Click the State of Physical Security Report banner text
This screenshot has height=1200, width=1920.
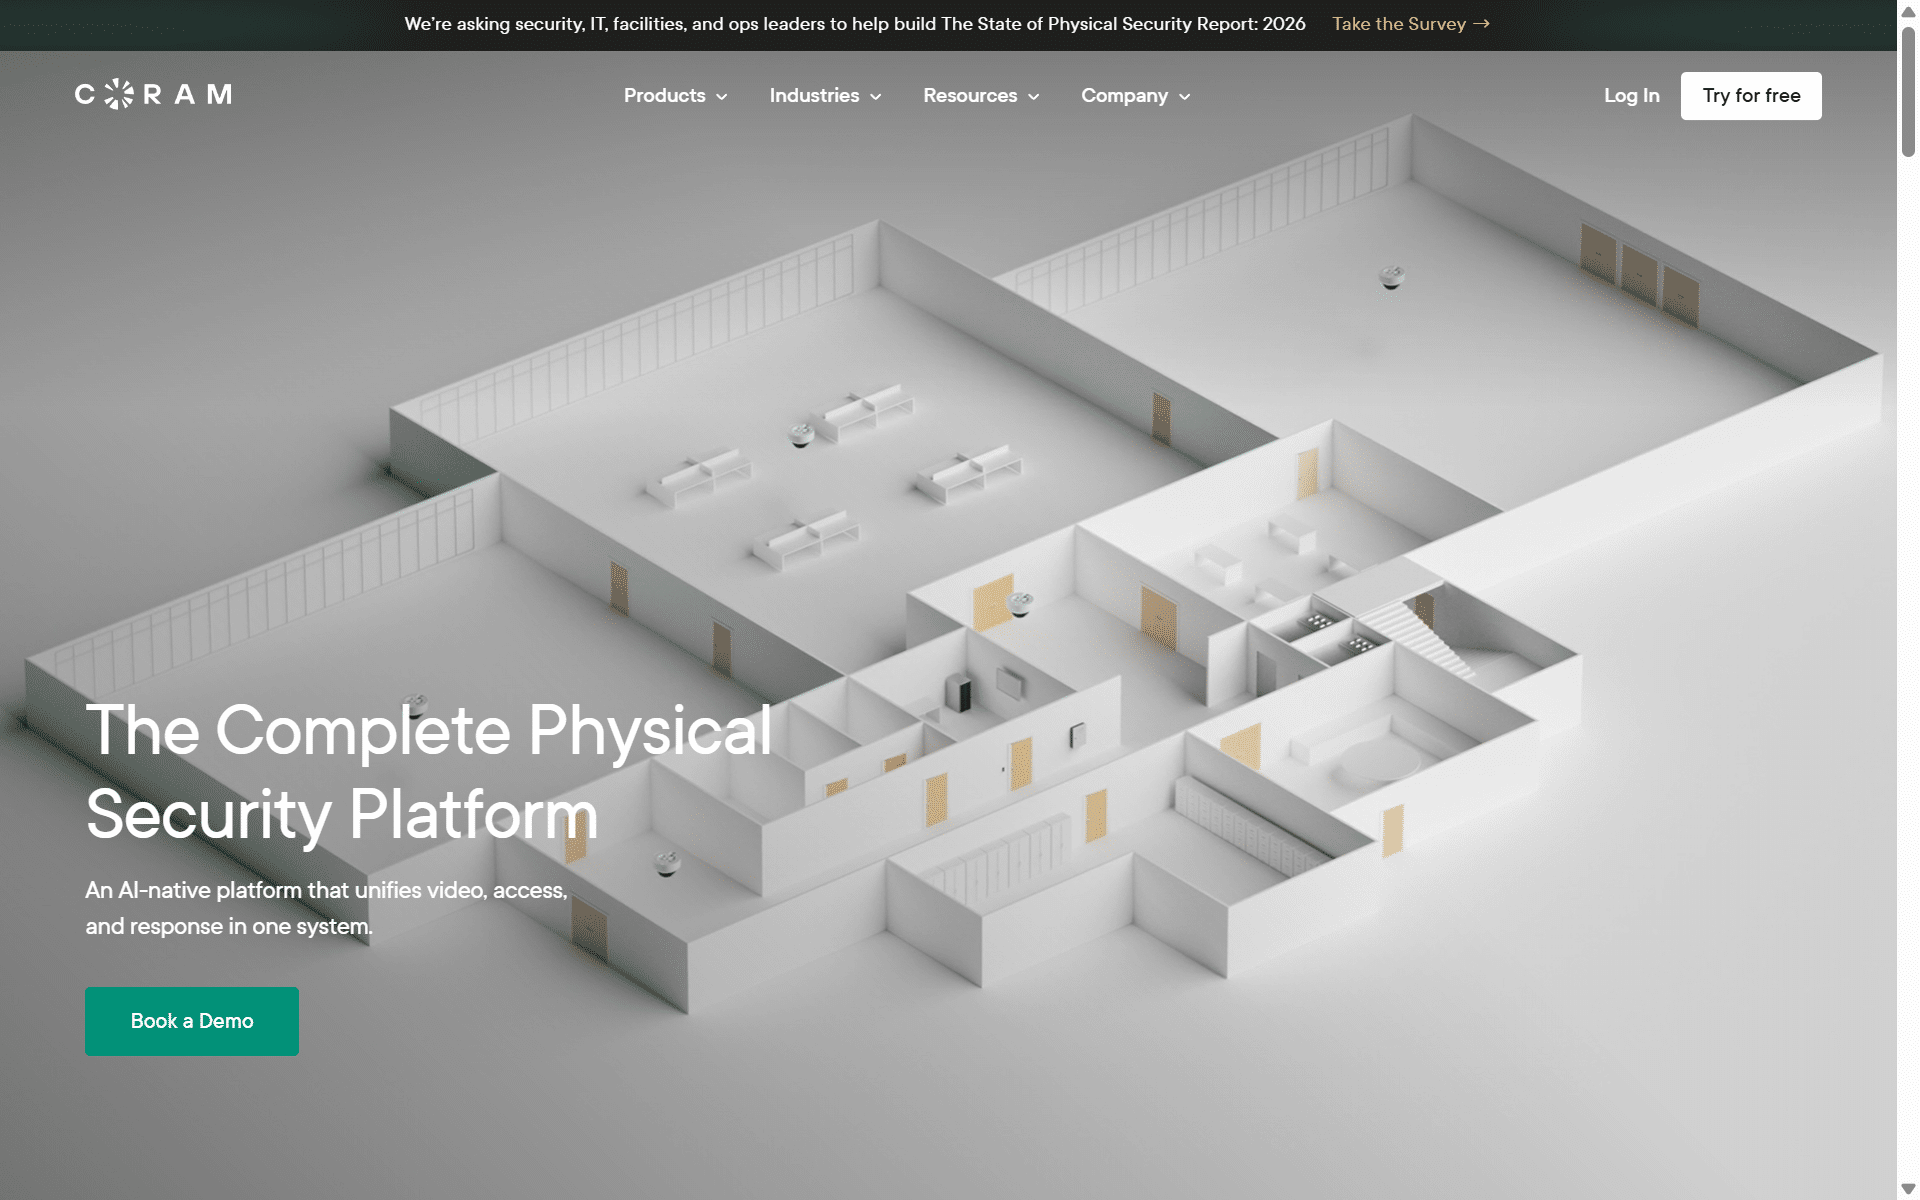[855, 24]
